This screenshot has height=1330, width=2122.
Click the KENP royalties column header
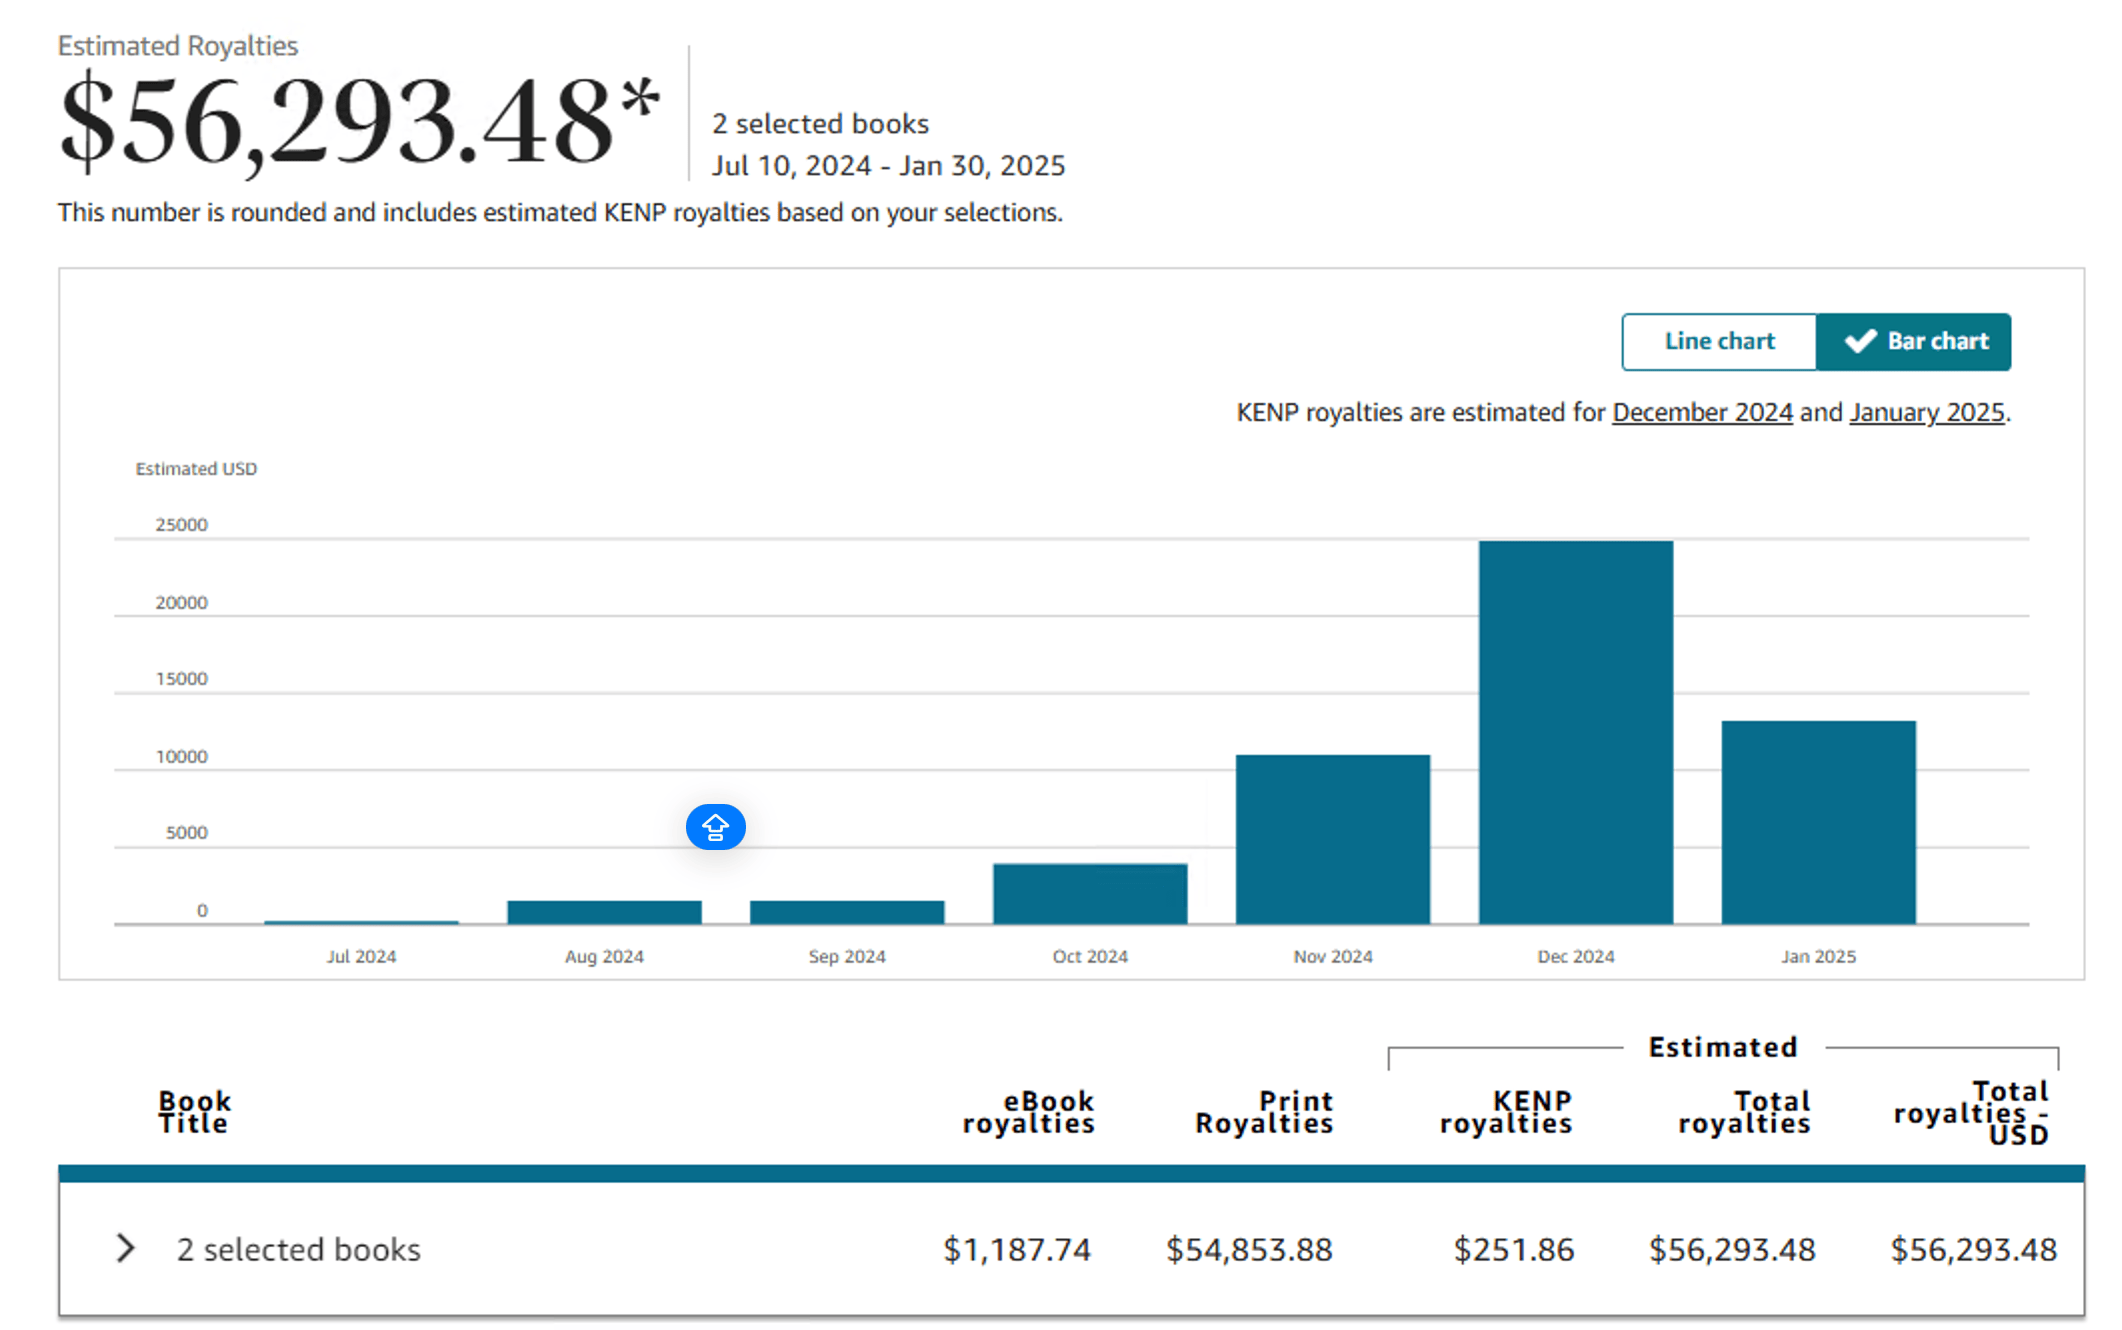1506,1112
